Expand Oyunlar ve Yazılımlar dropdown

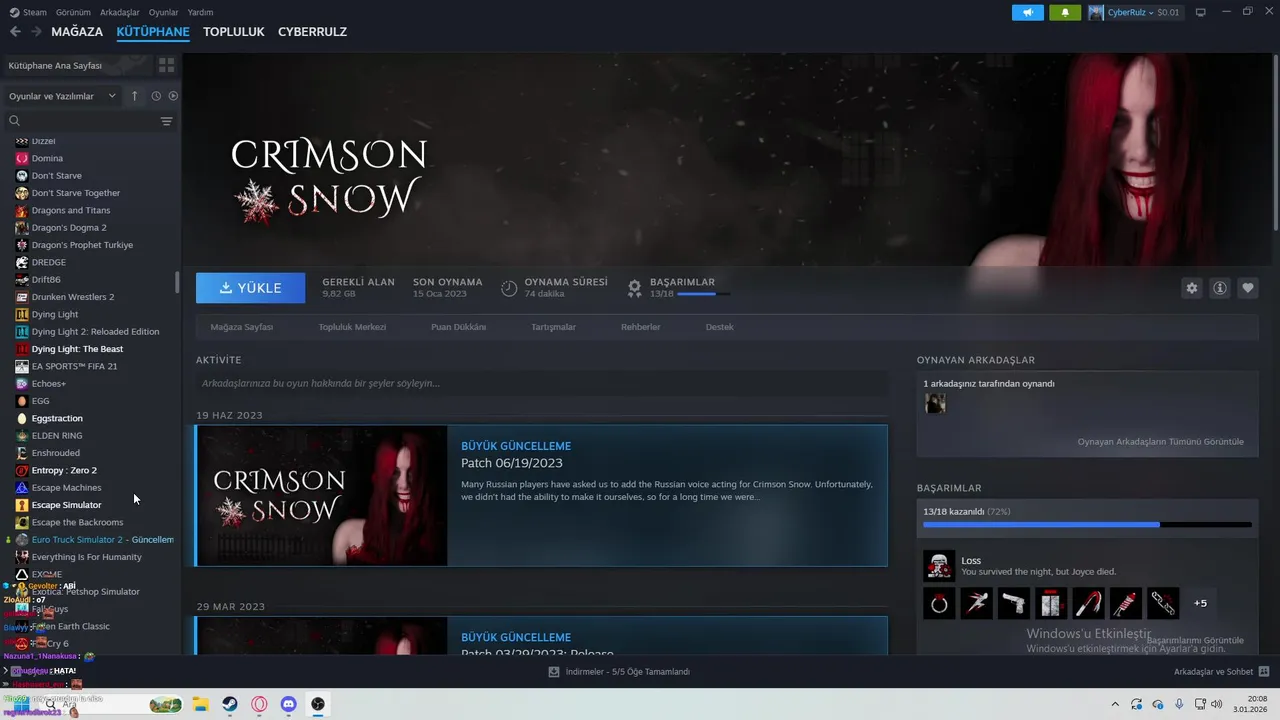[62, 96]
